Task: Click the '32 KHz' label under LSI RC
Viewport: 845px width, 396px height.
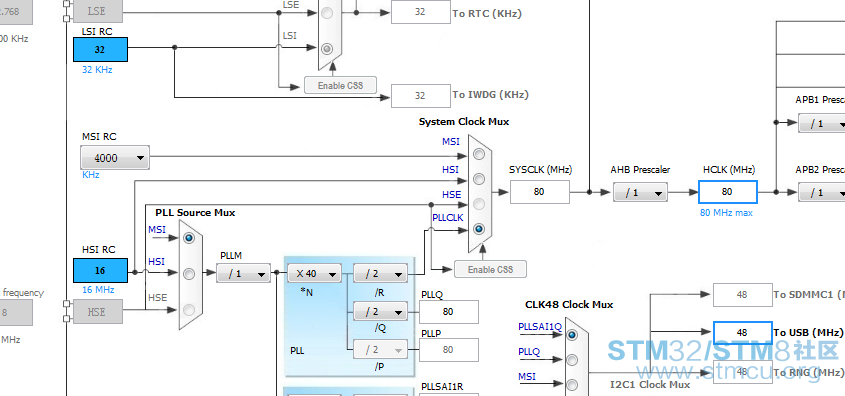Action: [x=97, y=70]
